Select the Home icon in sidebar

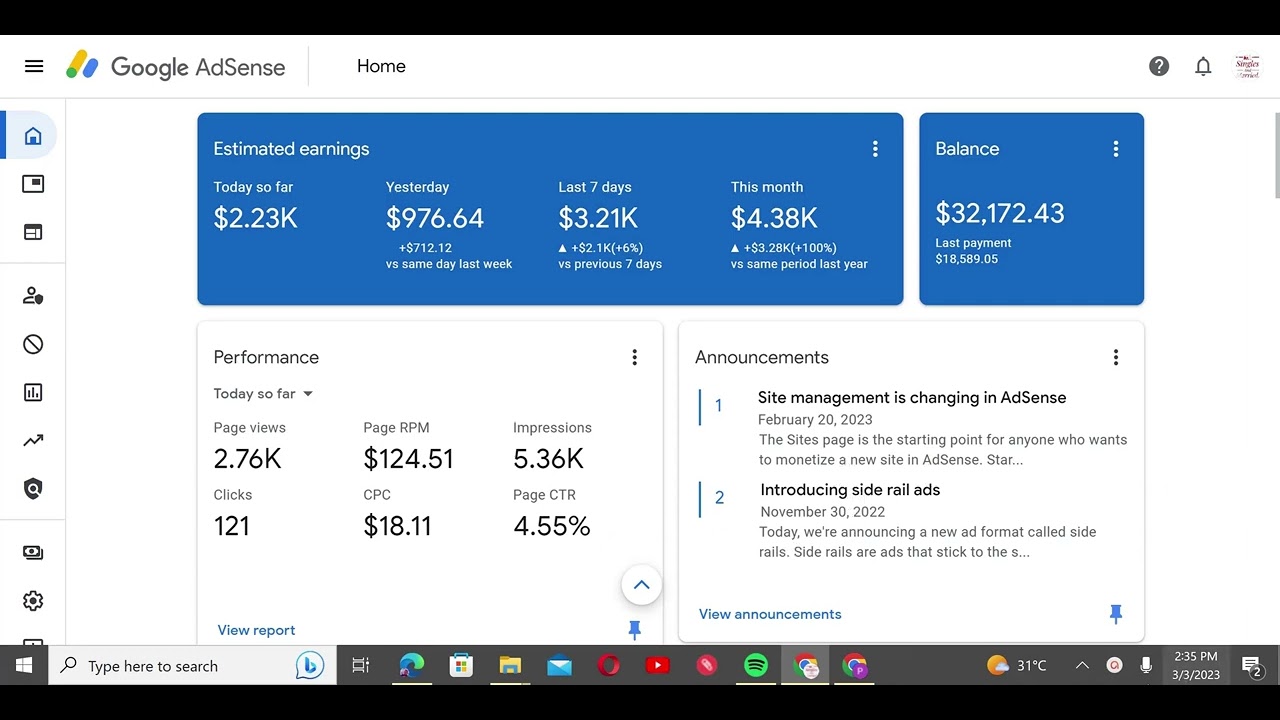pos(33,136)
